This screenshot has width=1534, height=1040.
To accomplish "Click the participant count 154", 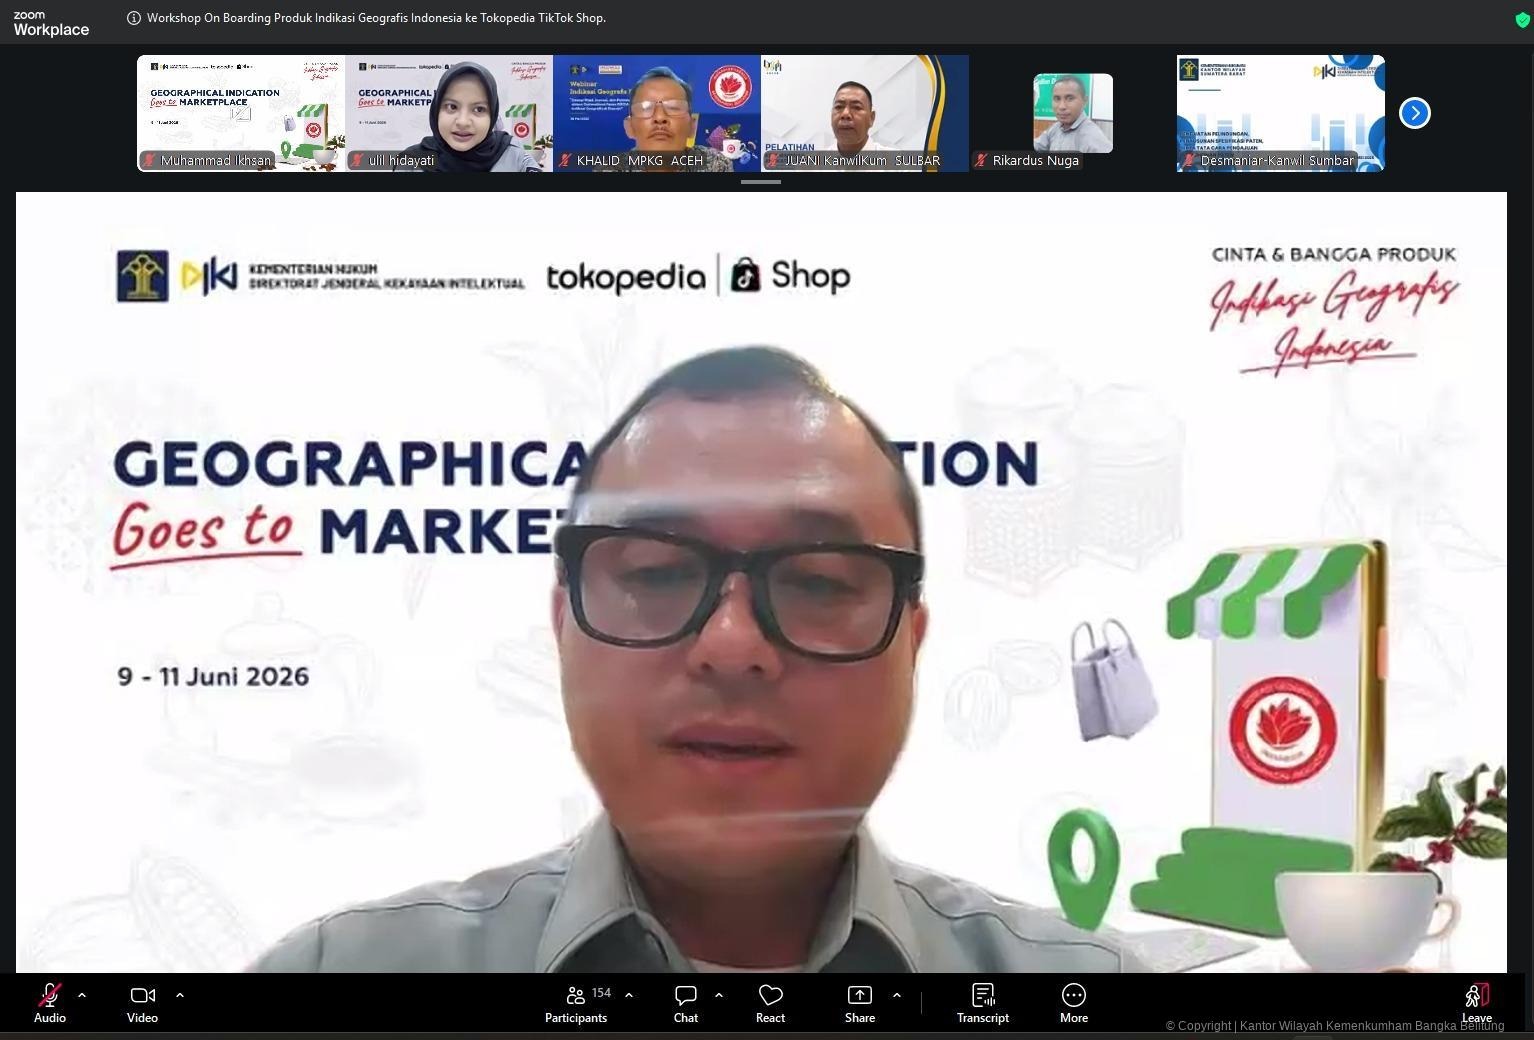I will tap(601, 993).
